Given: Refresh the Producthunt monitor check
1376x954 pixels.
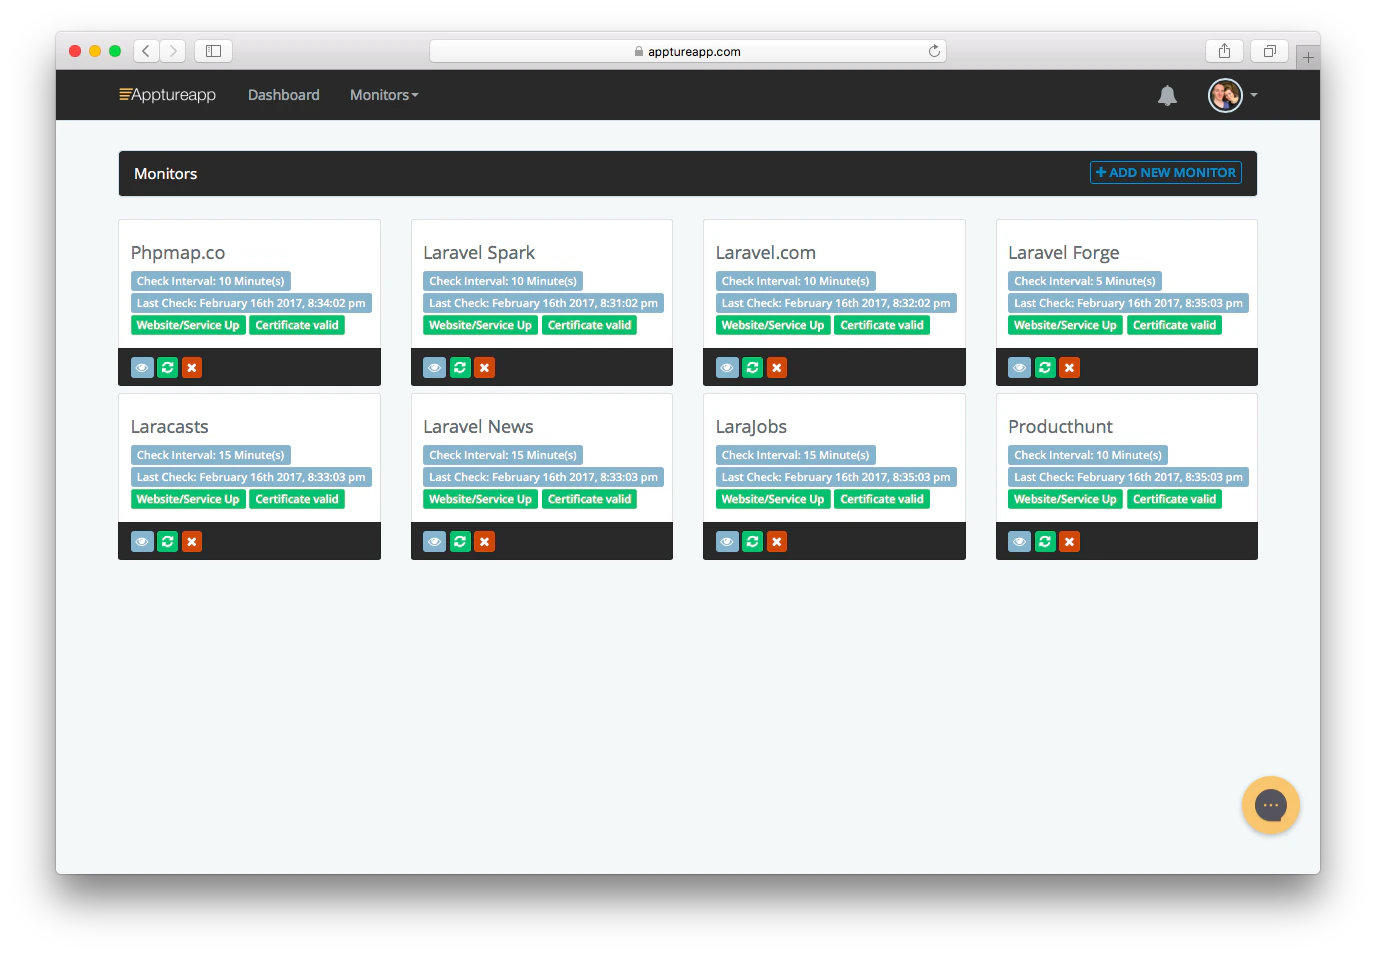Looking at the screenshot, I should 1045,542.
